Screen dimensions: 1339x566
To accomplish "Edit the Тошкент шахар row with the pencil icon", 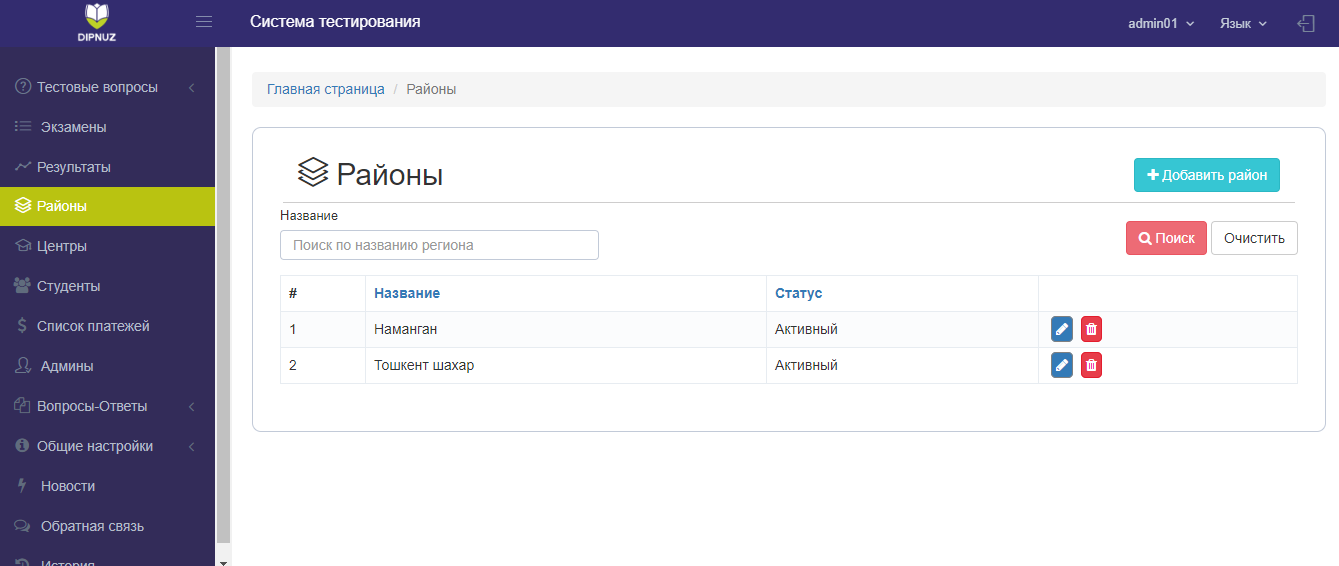I will click(x=1062, y=365).
